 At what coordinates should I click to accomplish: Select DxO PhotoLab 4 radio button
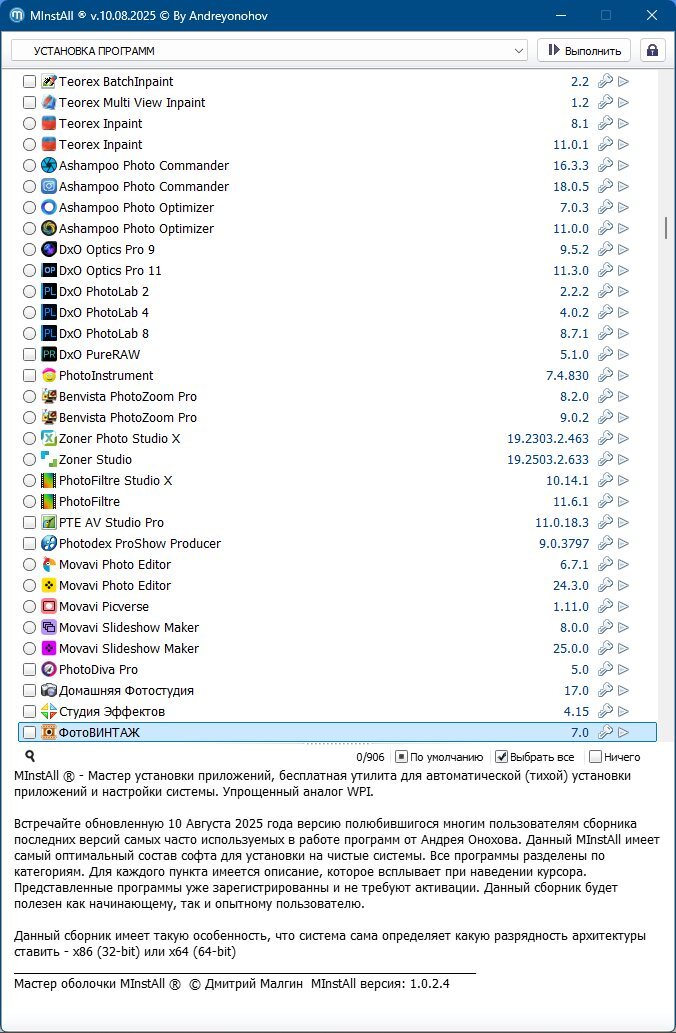29,312
